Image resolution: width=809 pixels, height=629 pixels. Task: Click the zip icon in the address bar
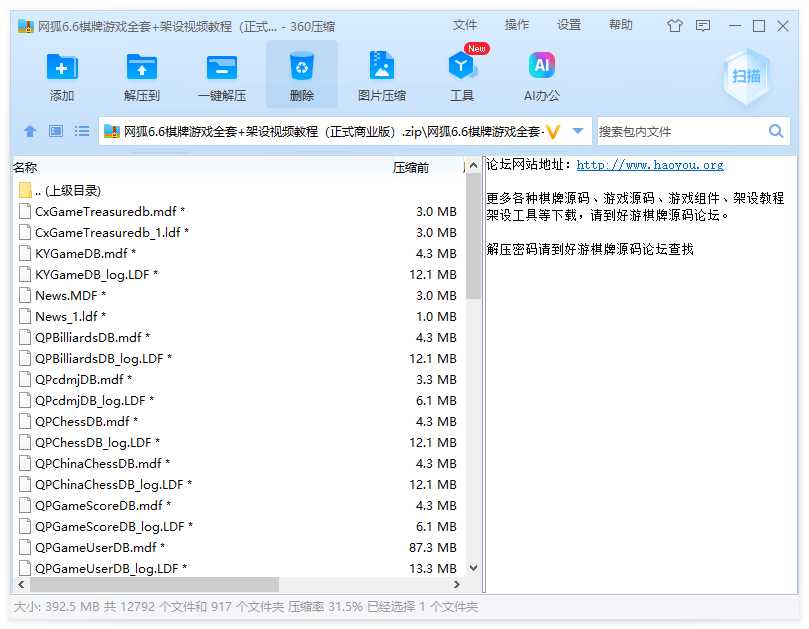[111, 132]
